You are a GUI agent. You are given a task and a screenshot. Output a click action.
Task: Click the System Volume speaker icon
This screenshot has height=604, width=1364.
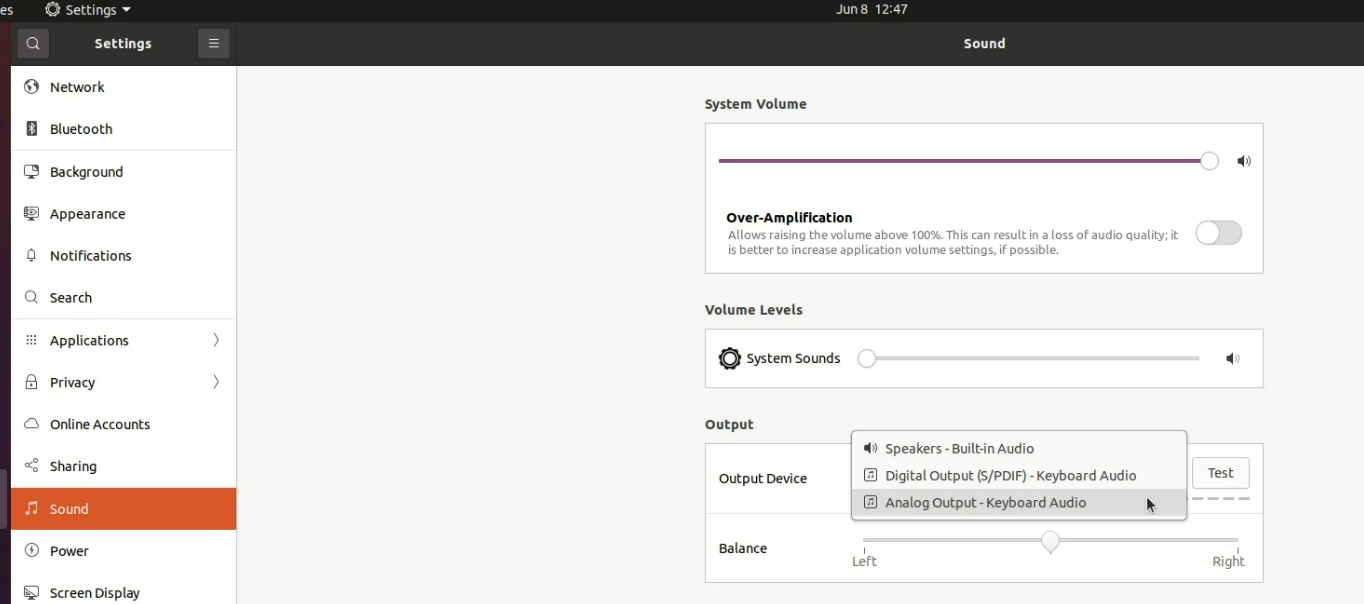coord(1244,161)
